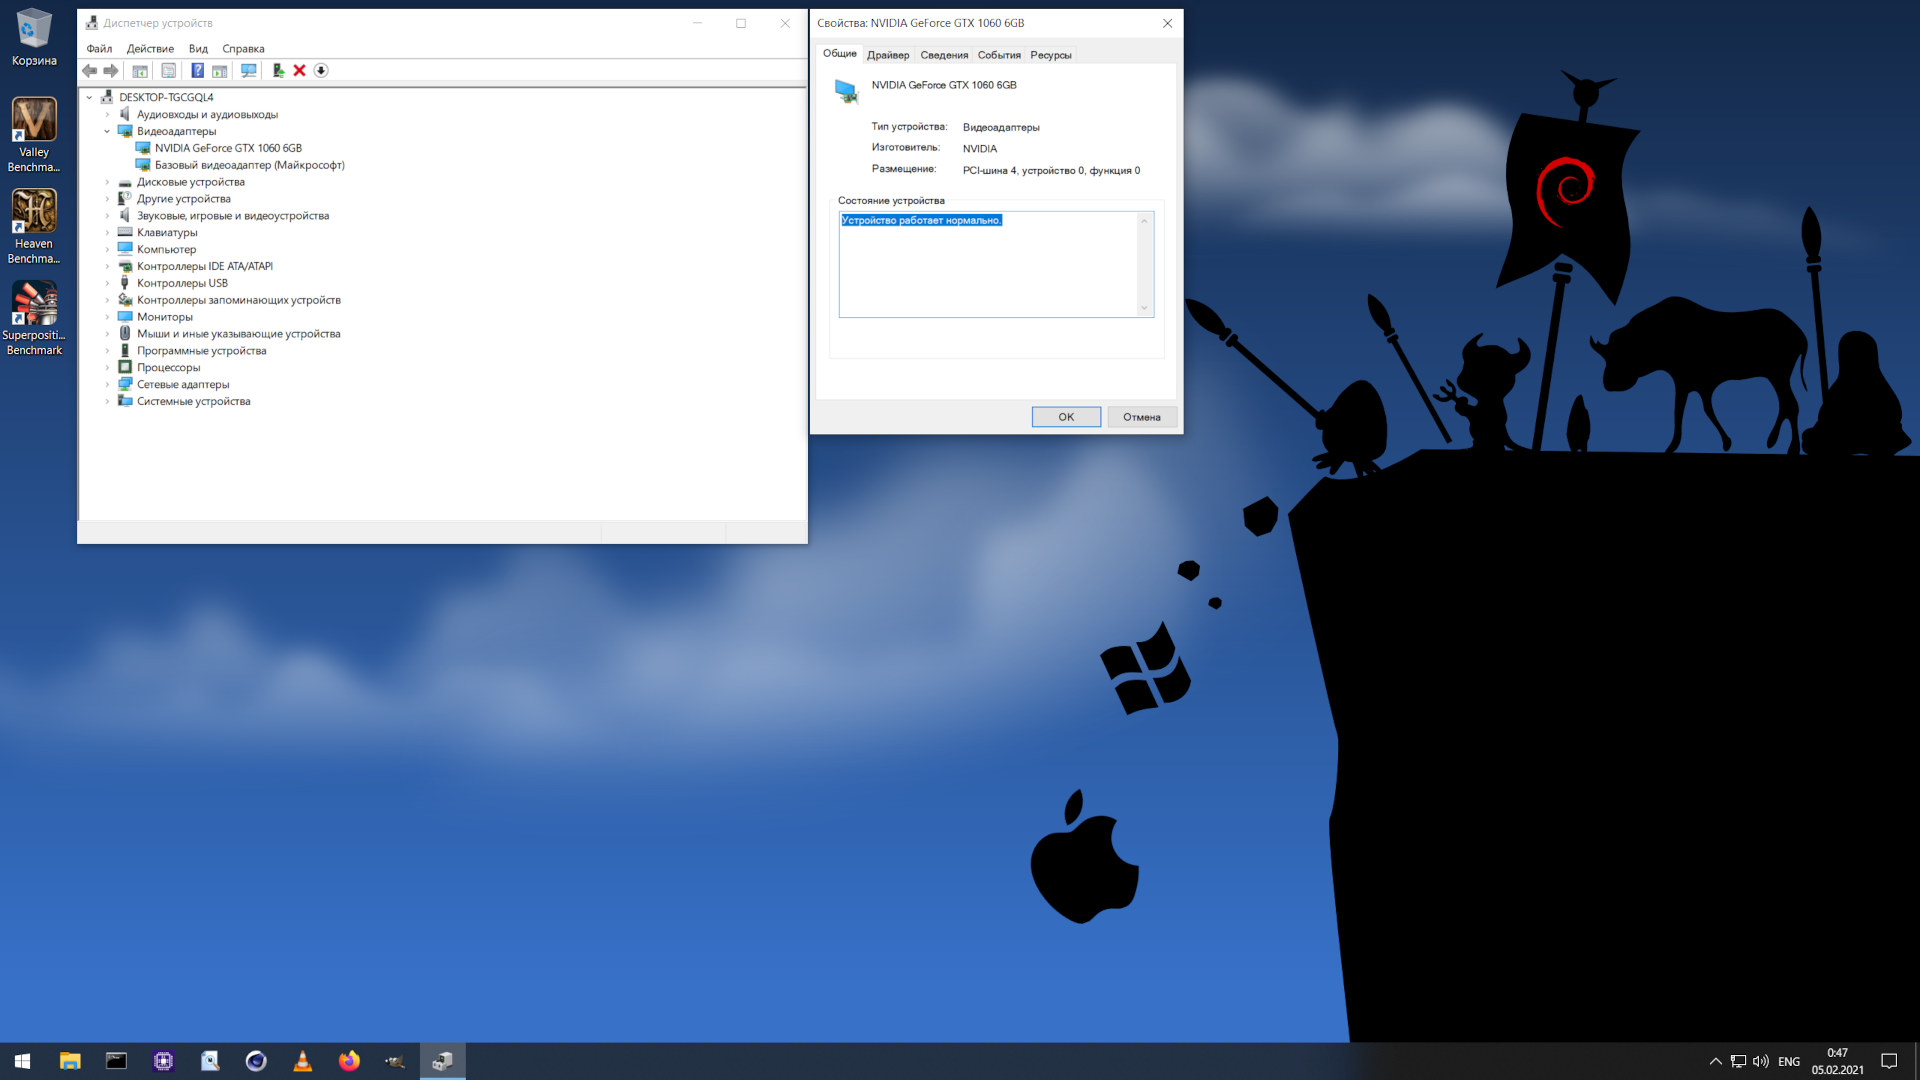
Task: Click the scan for hardware changes icon
Action: pos(248,70)
